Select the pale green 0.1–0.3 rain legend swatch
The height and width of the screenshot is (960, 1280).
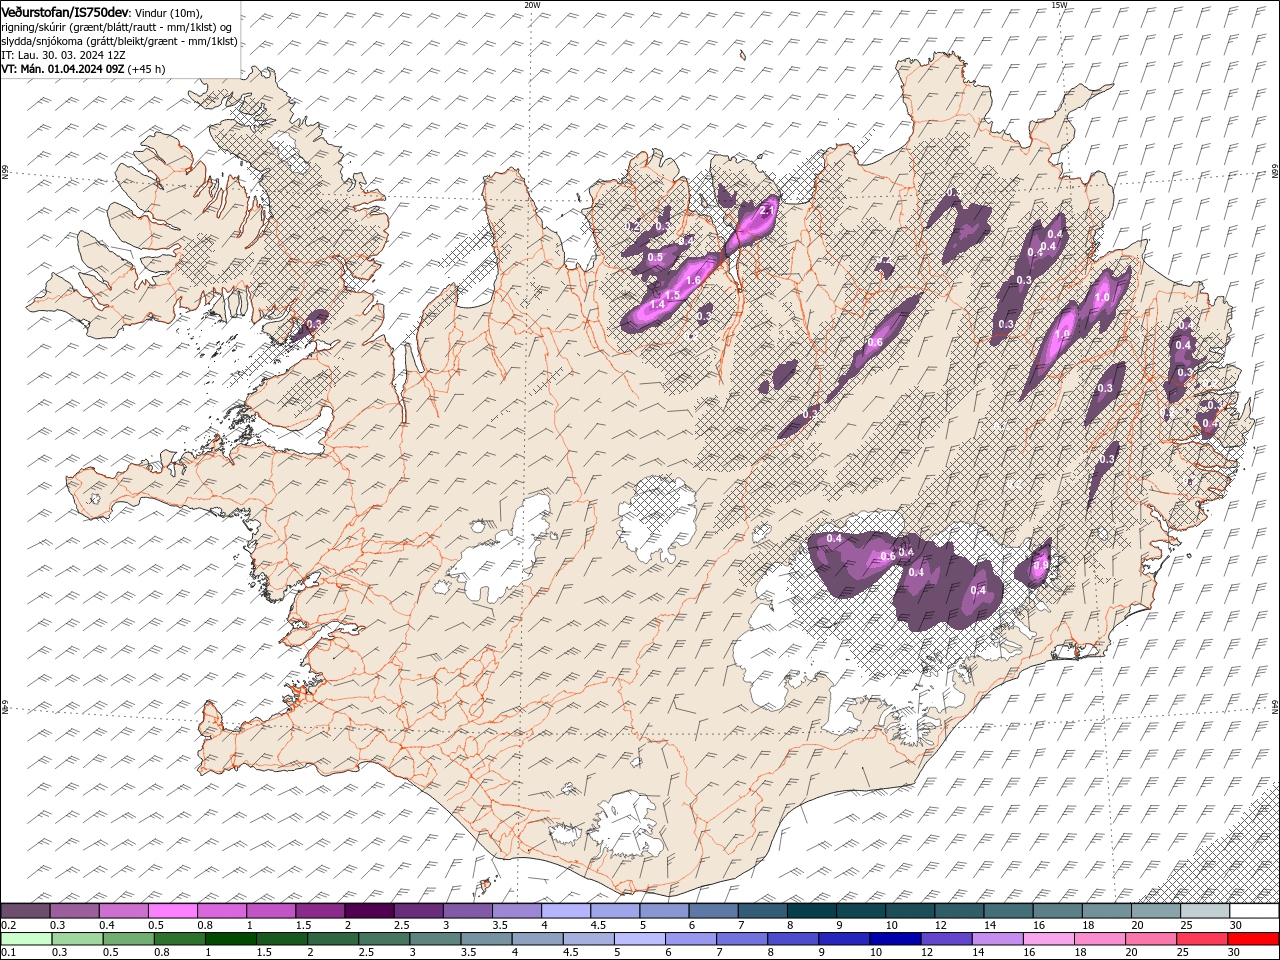(x=26, y=939)
